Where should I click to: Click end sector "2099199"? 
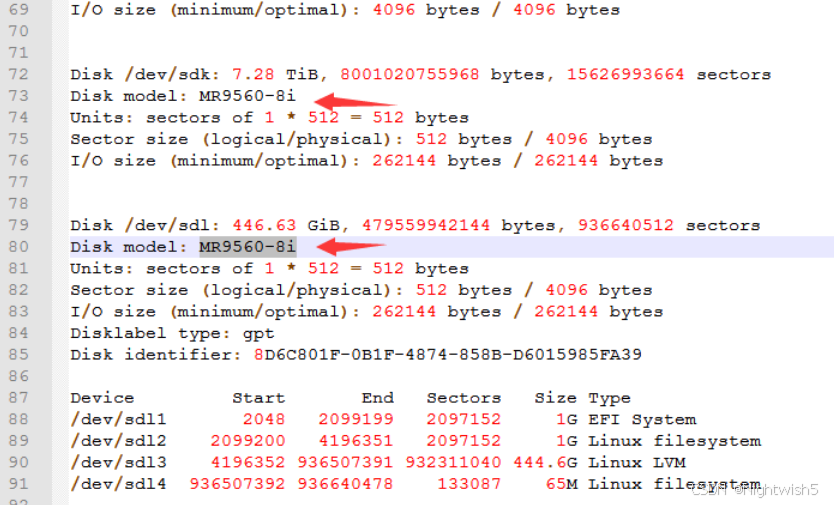[x=356, y=419]
